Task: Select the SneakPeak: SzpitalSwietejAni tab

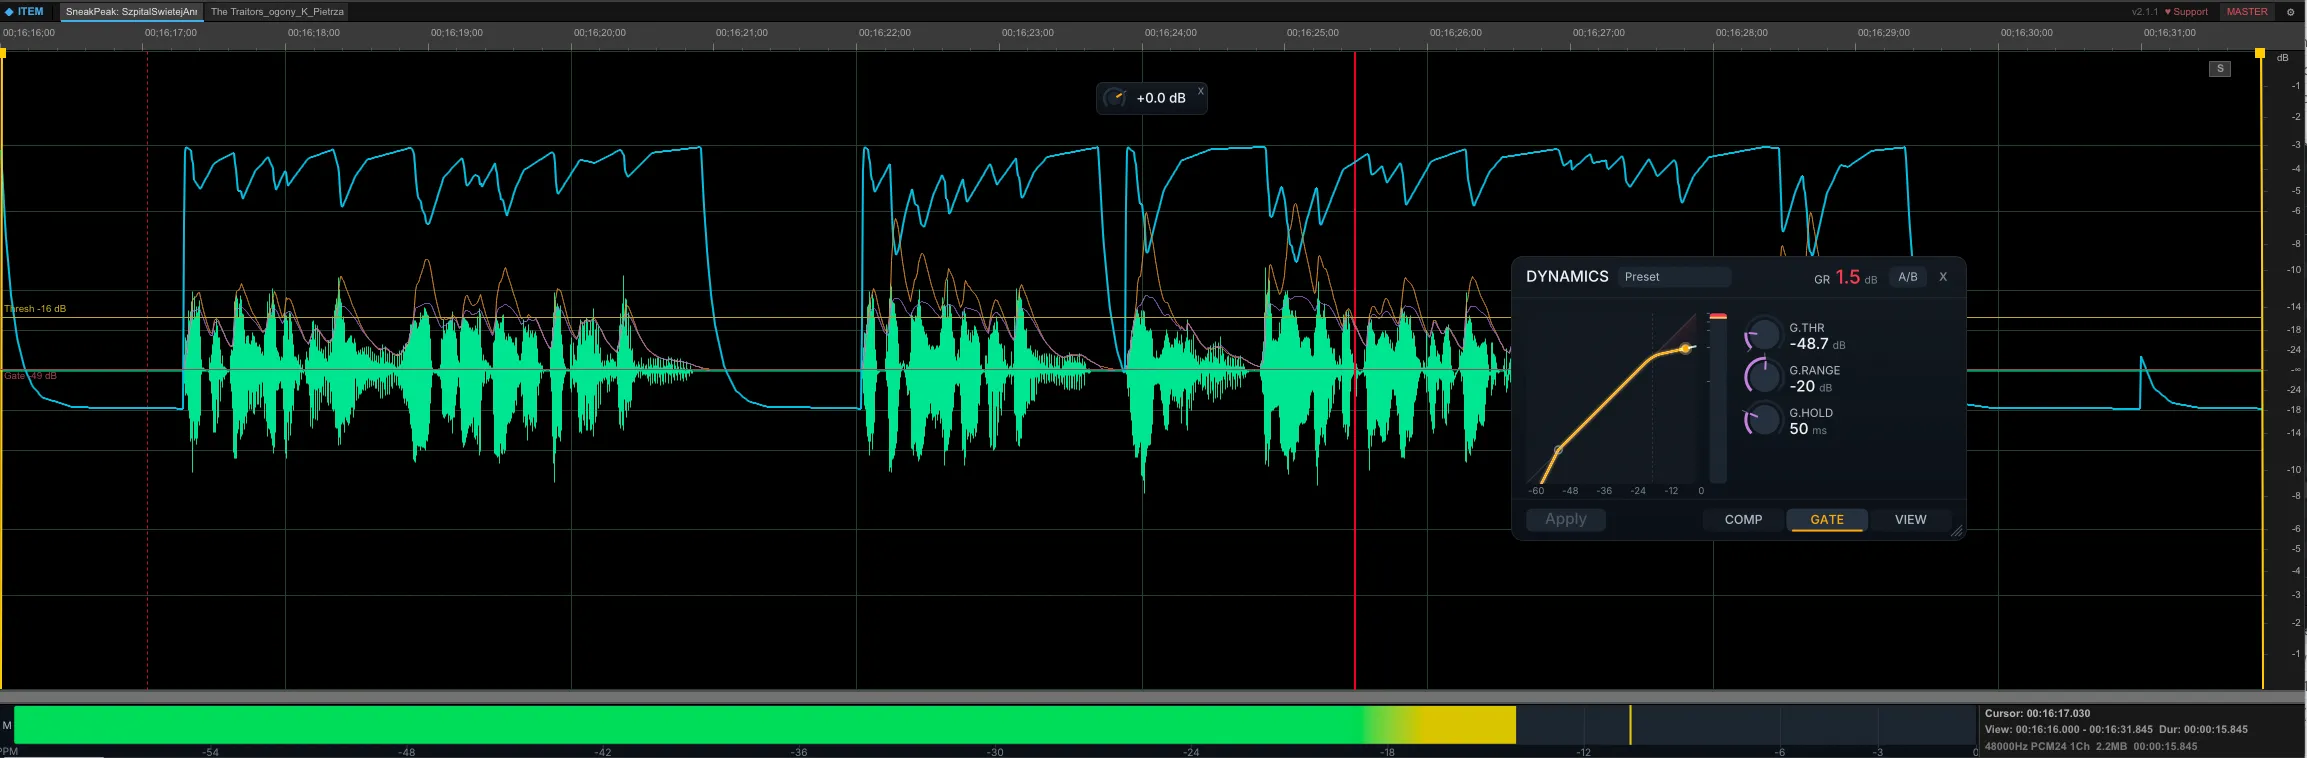Action: click(x=132, y=12)
